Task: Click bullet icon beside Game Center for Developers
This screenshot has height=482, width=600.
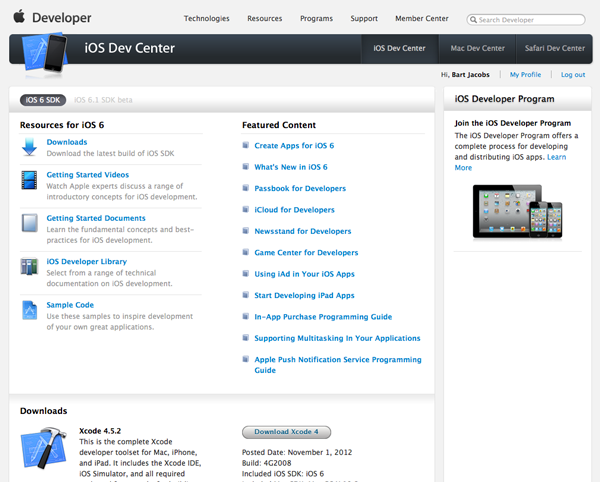Action: pos(246,252)
